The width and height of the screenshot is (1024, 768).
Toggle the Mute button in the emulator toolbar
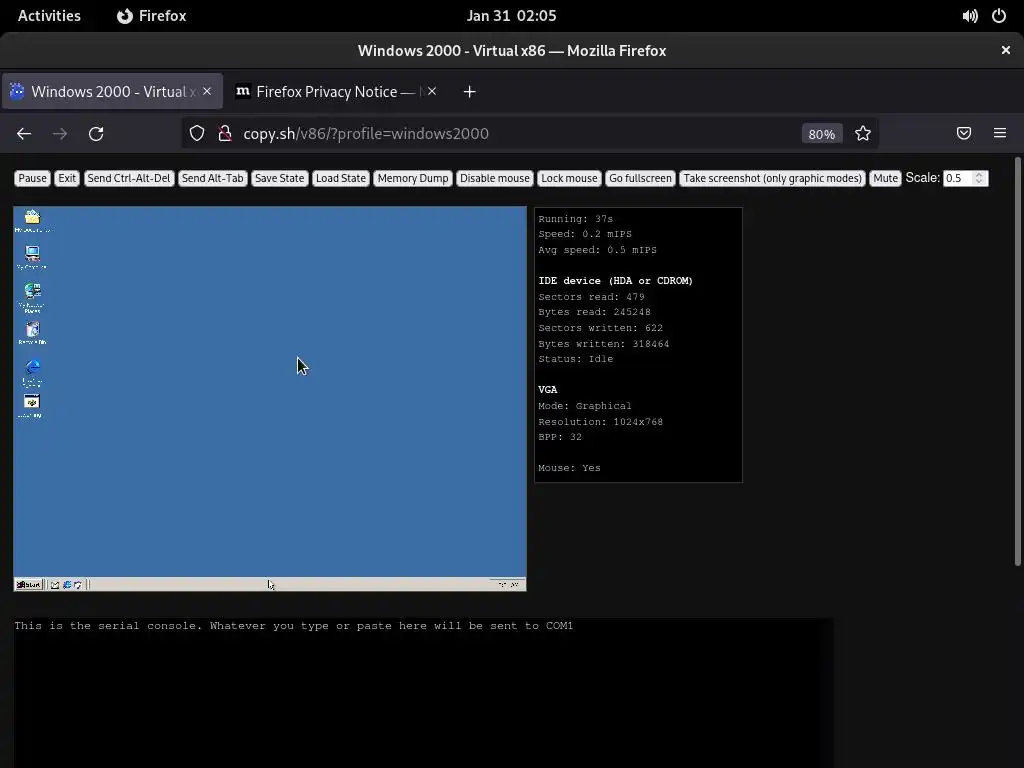coord(886,178)
